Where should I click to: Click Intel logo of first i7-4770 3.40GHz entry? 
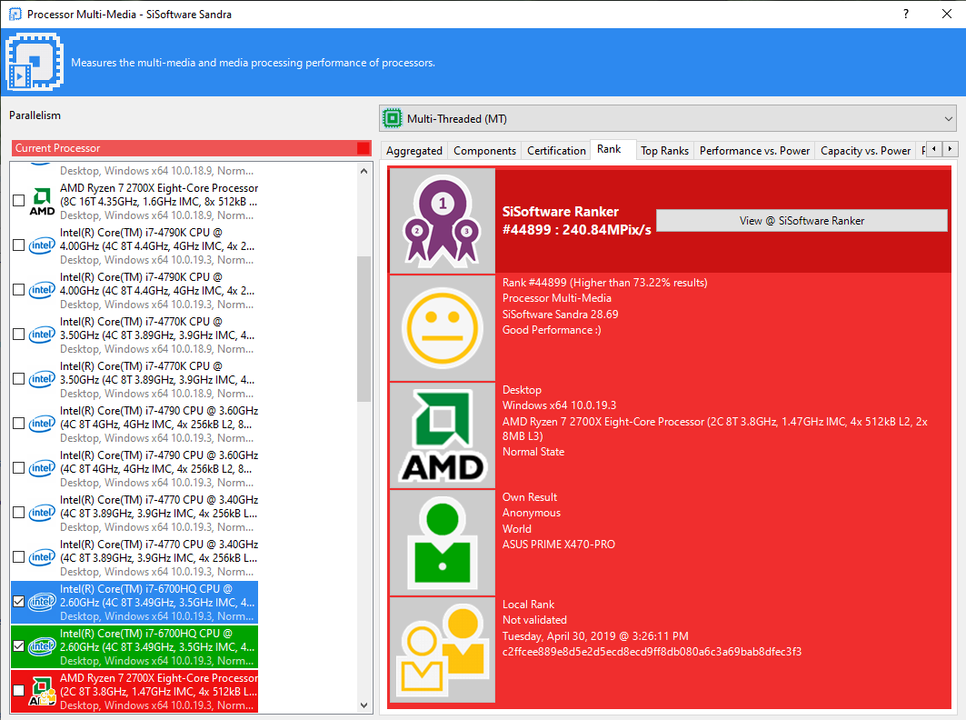pyautogui.click(x=42, y=512)
